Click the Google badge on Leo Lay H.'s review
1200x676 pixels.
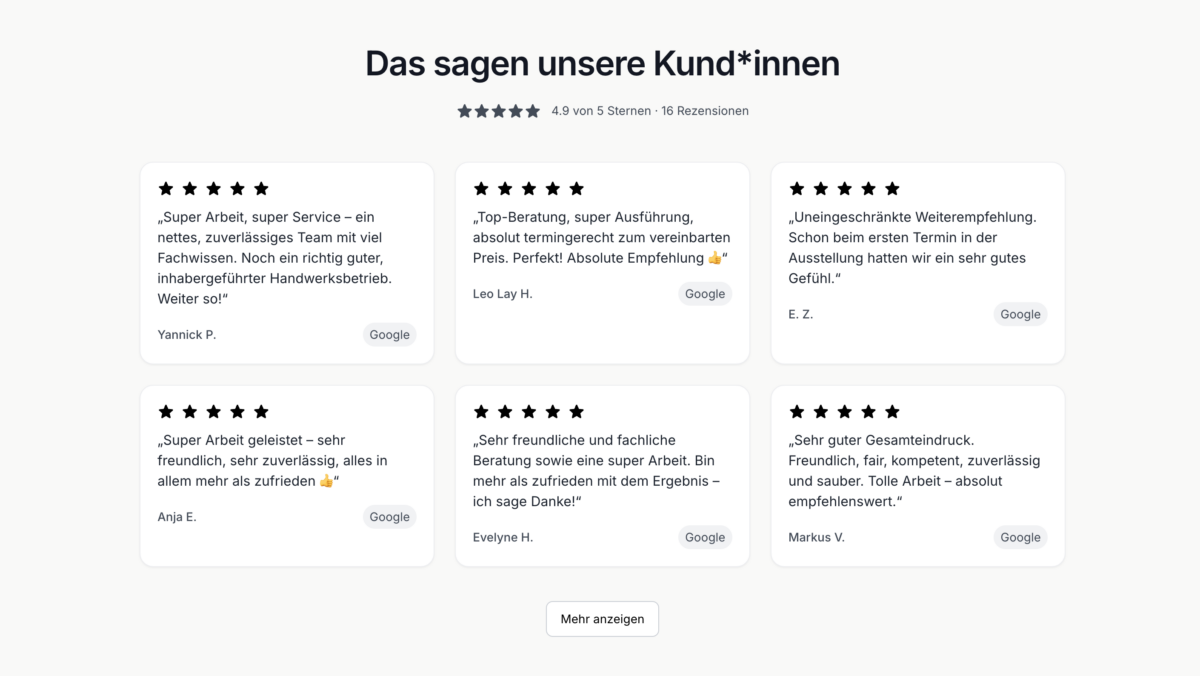[x=705, y=294]
